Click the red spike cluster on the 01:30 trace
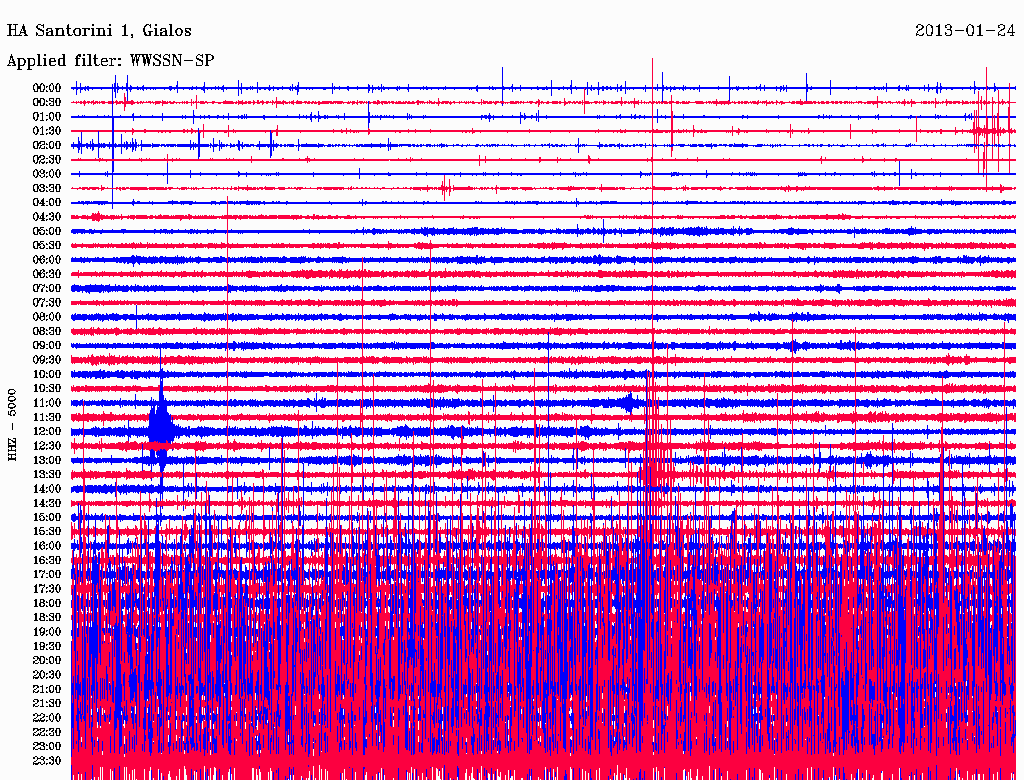The height and width of the screenshot is (780, 1024). [988, 131]
